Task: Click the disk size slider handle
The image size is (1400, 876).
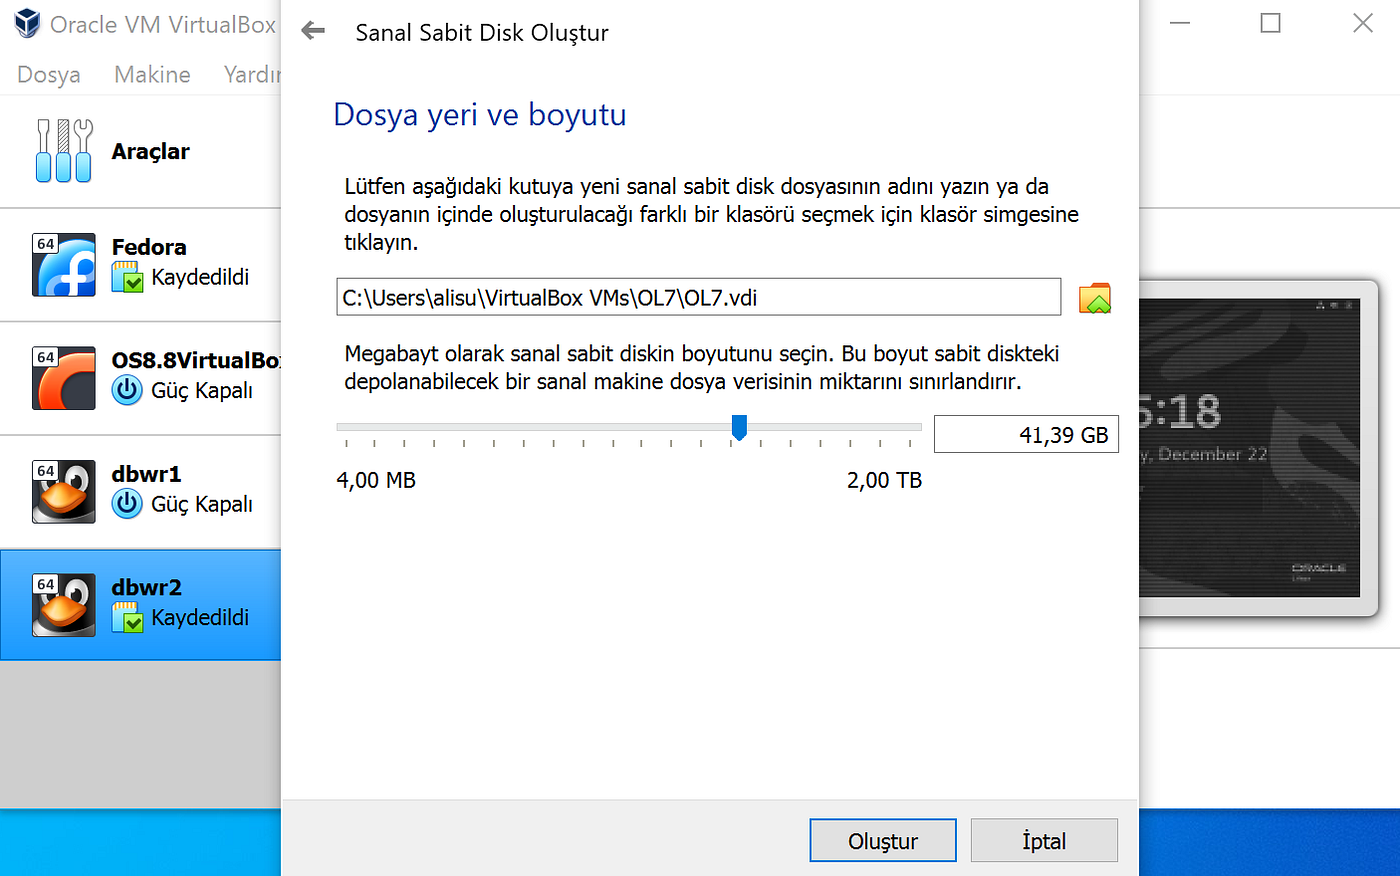Action: coord(739,428)
